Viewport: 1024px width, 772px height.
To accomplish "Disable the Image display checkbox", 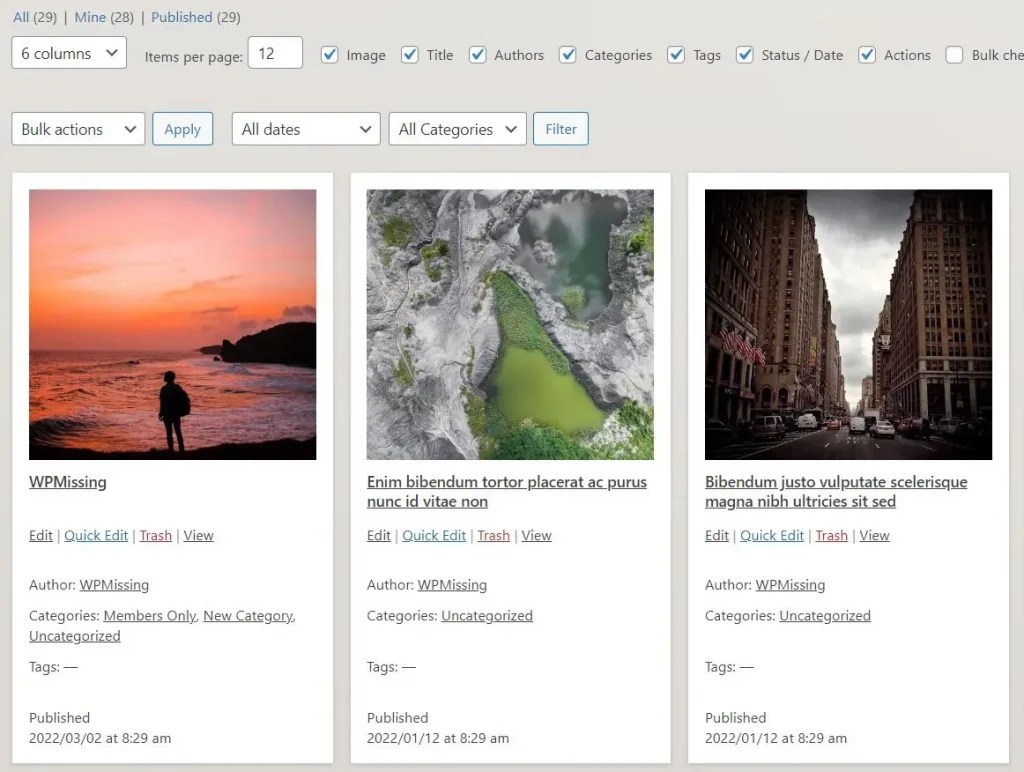I will point(330,55).
